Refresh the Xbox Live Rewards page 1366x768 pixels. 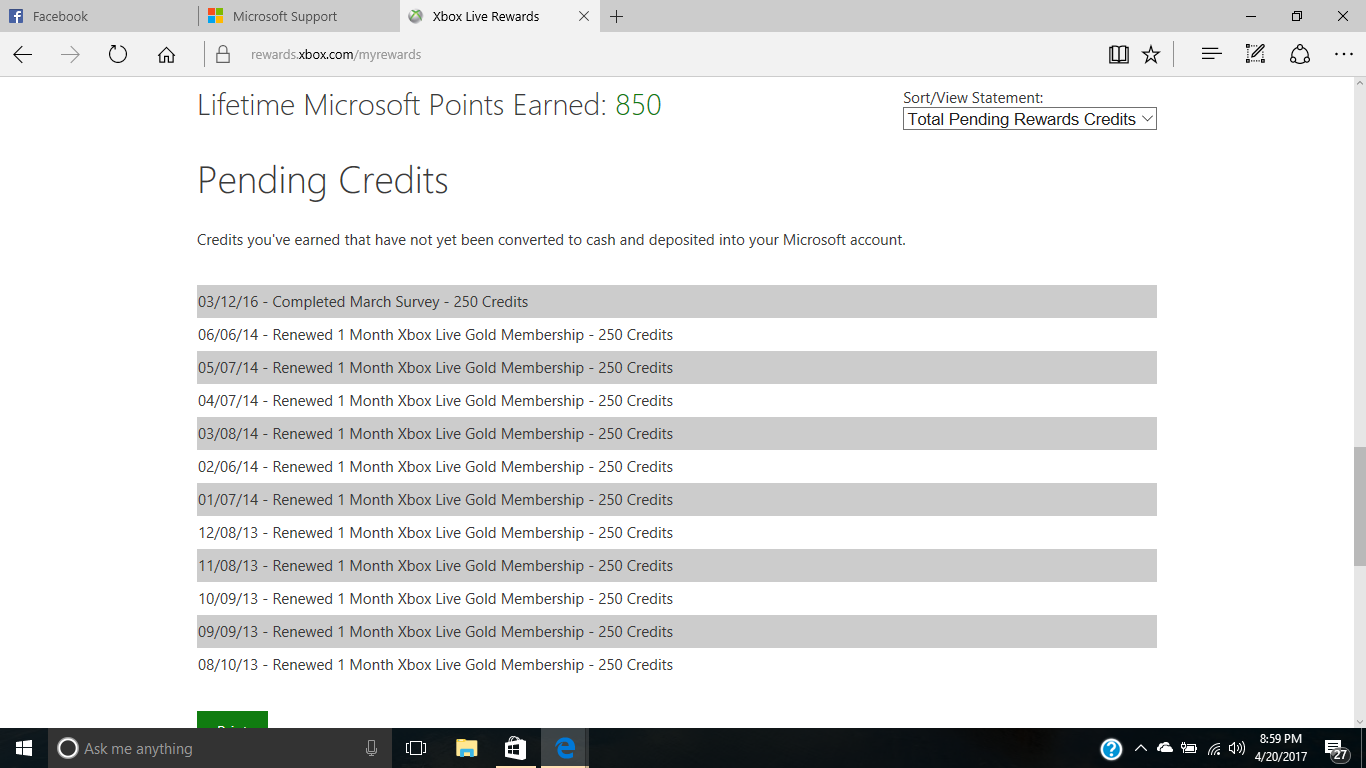[118, 55]
